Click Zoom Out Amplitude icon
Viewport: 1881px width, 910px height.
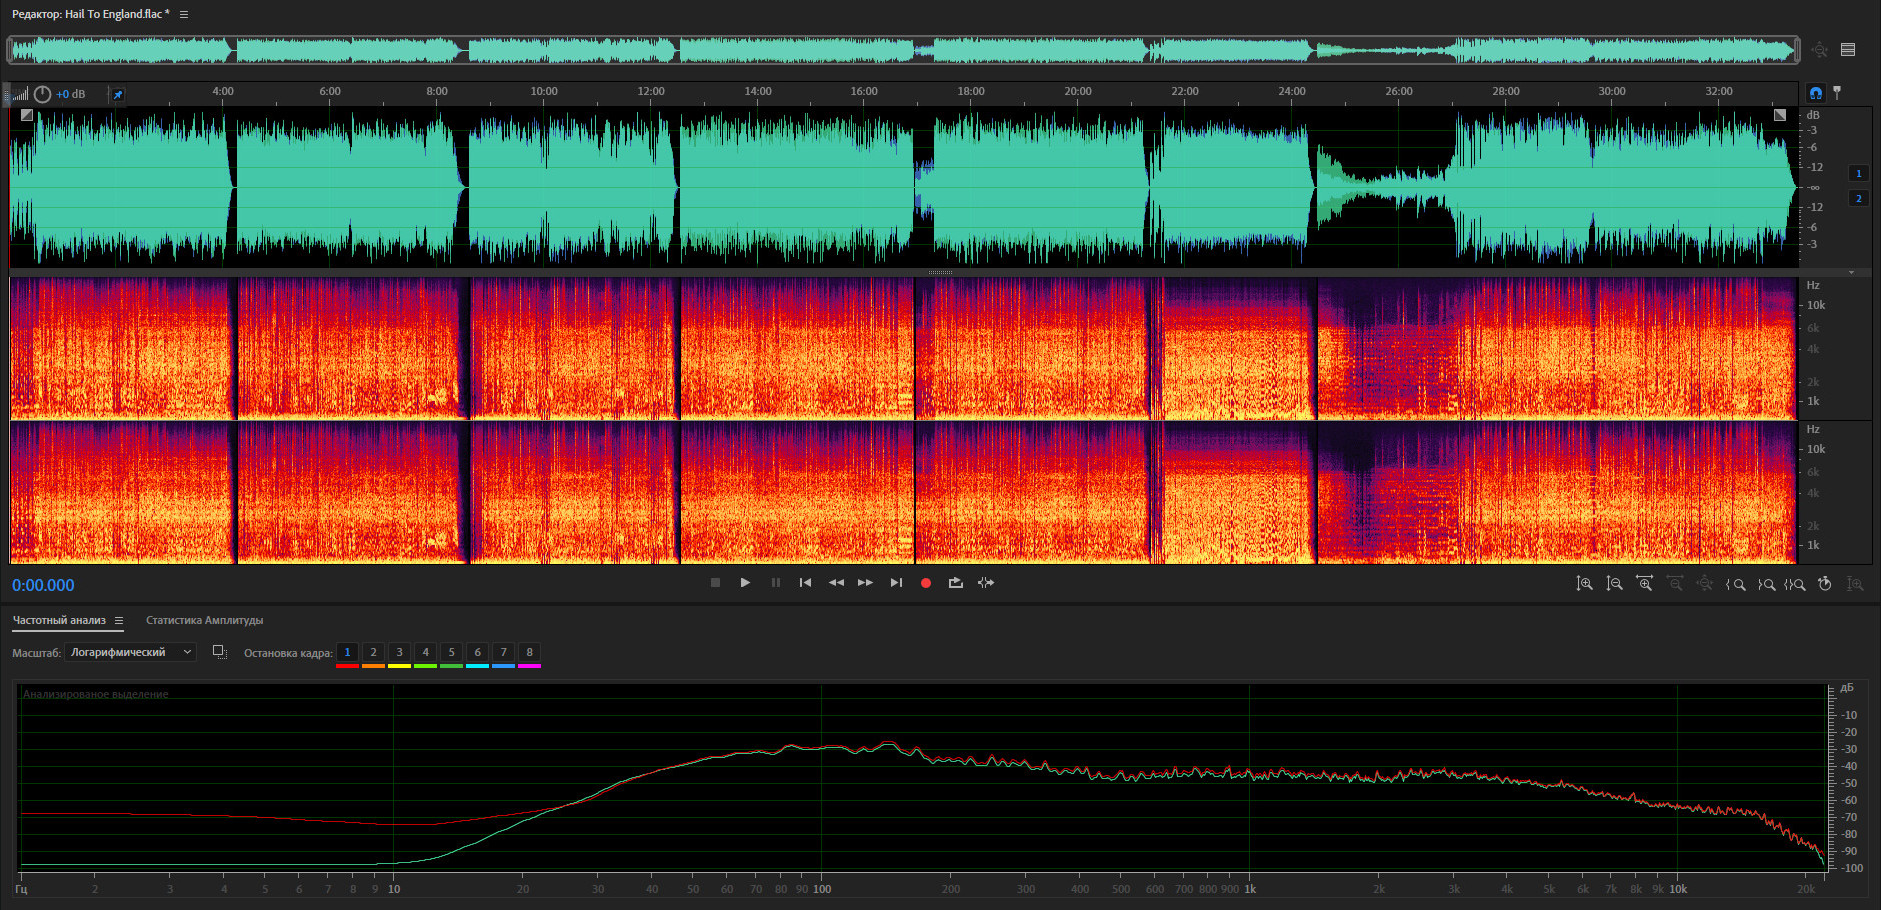coord(1614,584)
